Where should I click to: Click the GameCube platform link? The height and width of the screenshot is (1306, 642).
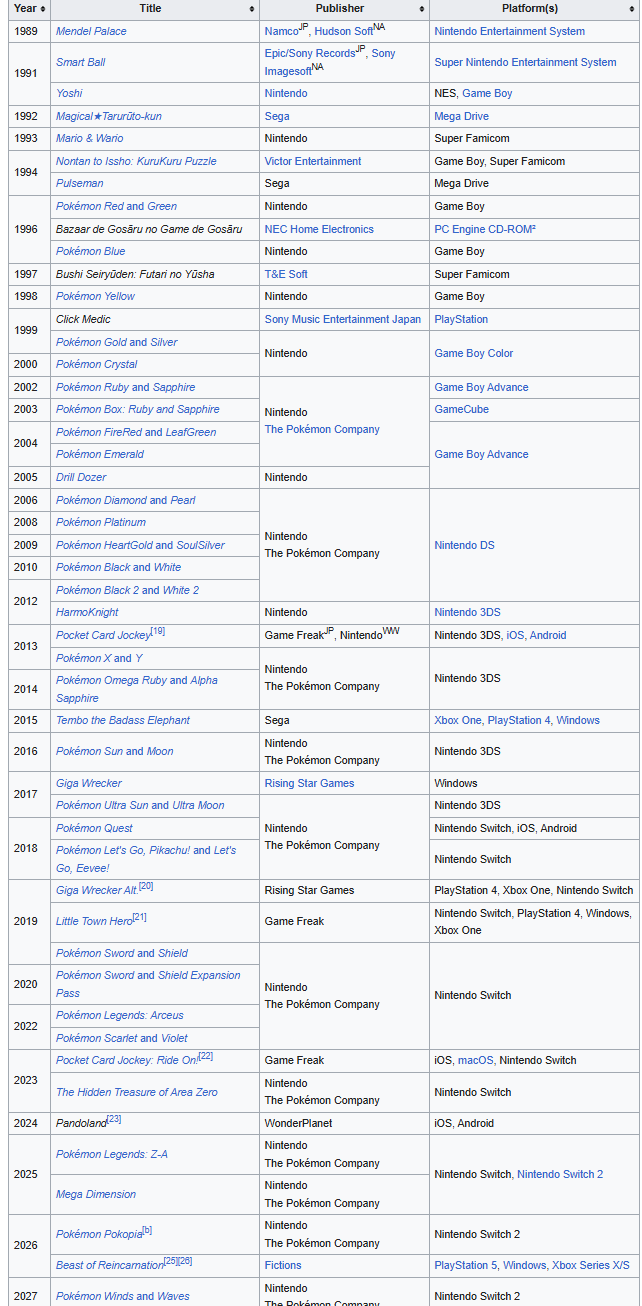pos(461,409)
